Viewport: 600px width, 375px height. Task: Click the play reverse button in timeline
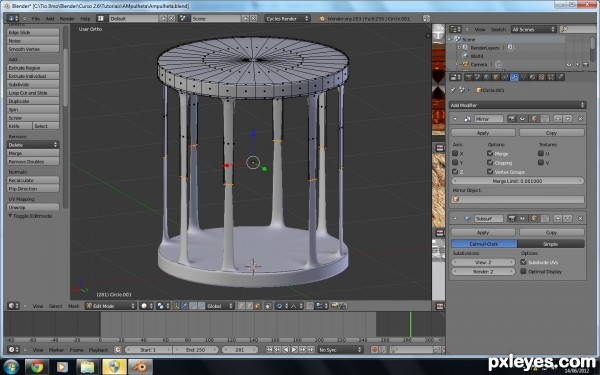click(286, 350)
